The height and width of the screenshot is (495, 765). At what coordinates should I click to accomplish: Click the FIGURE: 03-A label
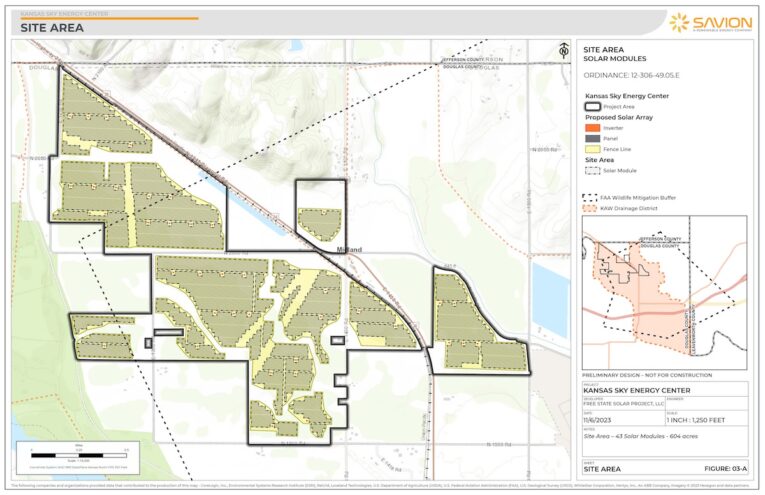pyautogui.click(x=725, y=469)
